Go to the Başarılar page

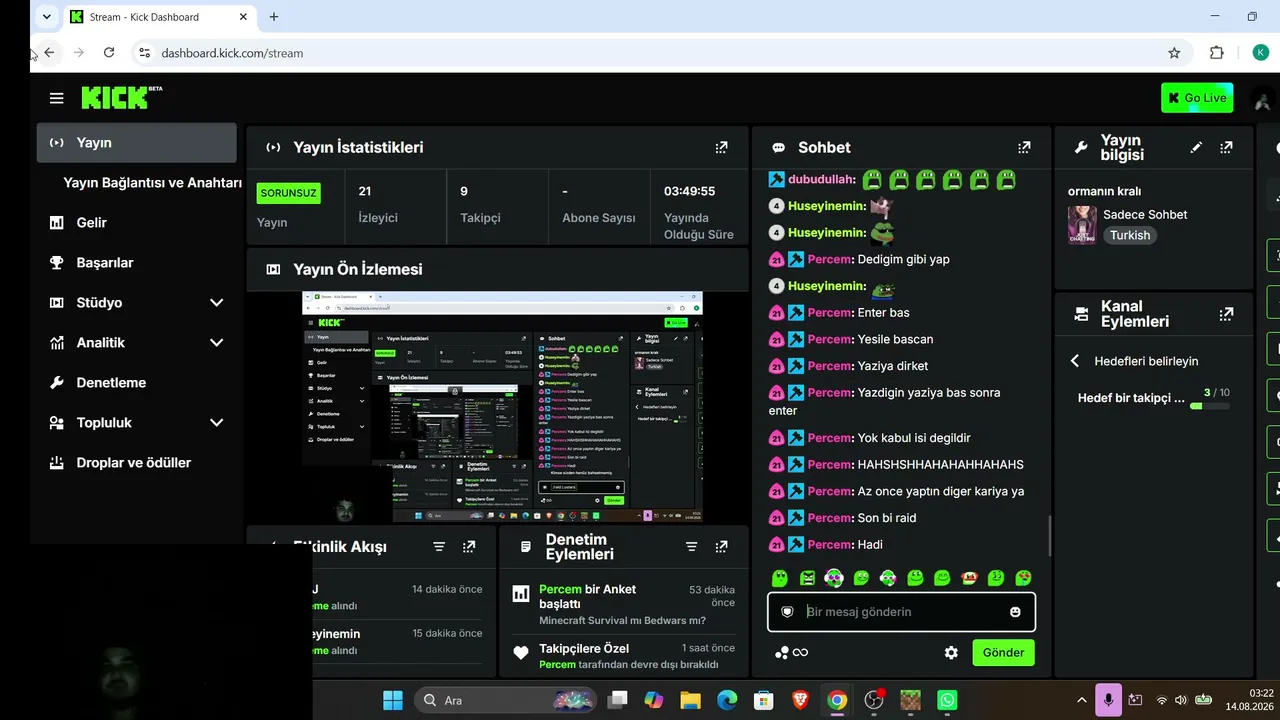(137, 263)
